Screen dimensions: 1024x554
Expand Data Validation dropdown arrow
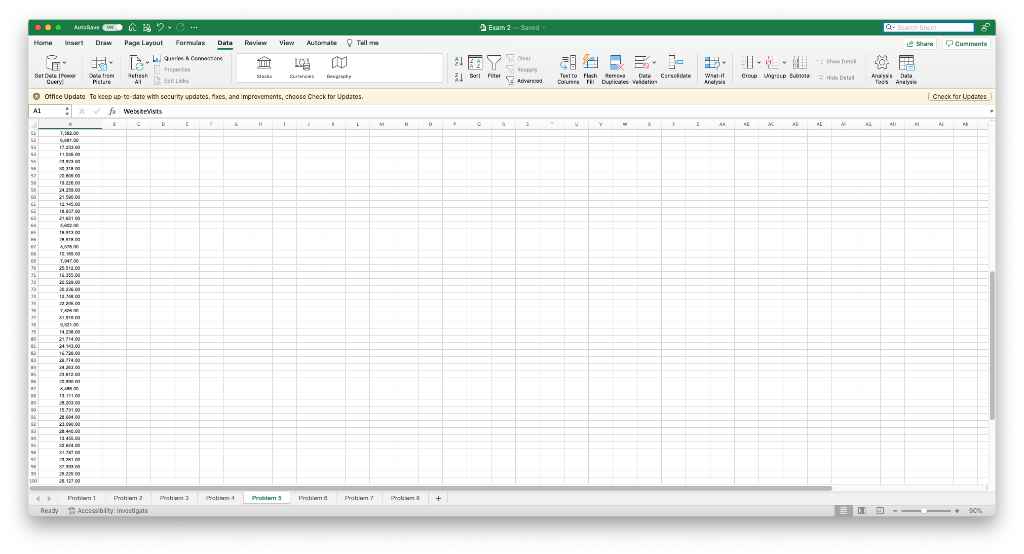click(x=654, y=63)
